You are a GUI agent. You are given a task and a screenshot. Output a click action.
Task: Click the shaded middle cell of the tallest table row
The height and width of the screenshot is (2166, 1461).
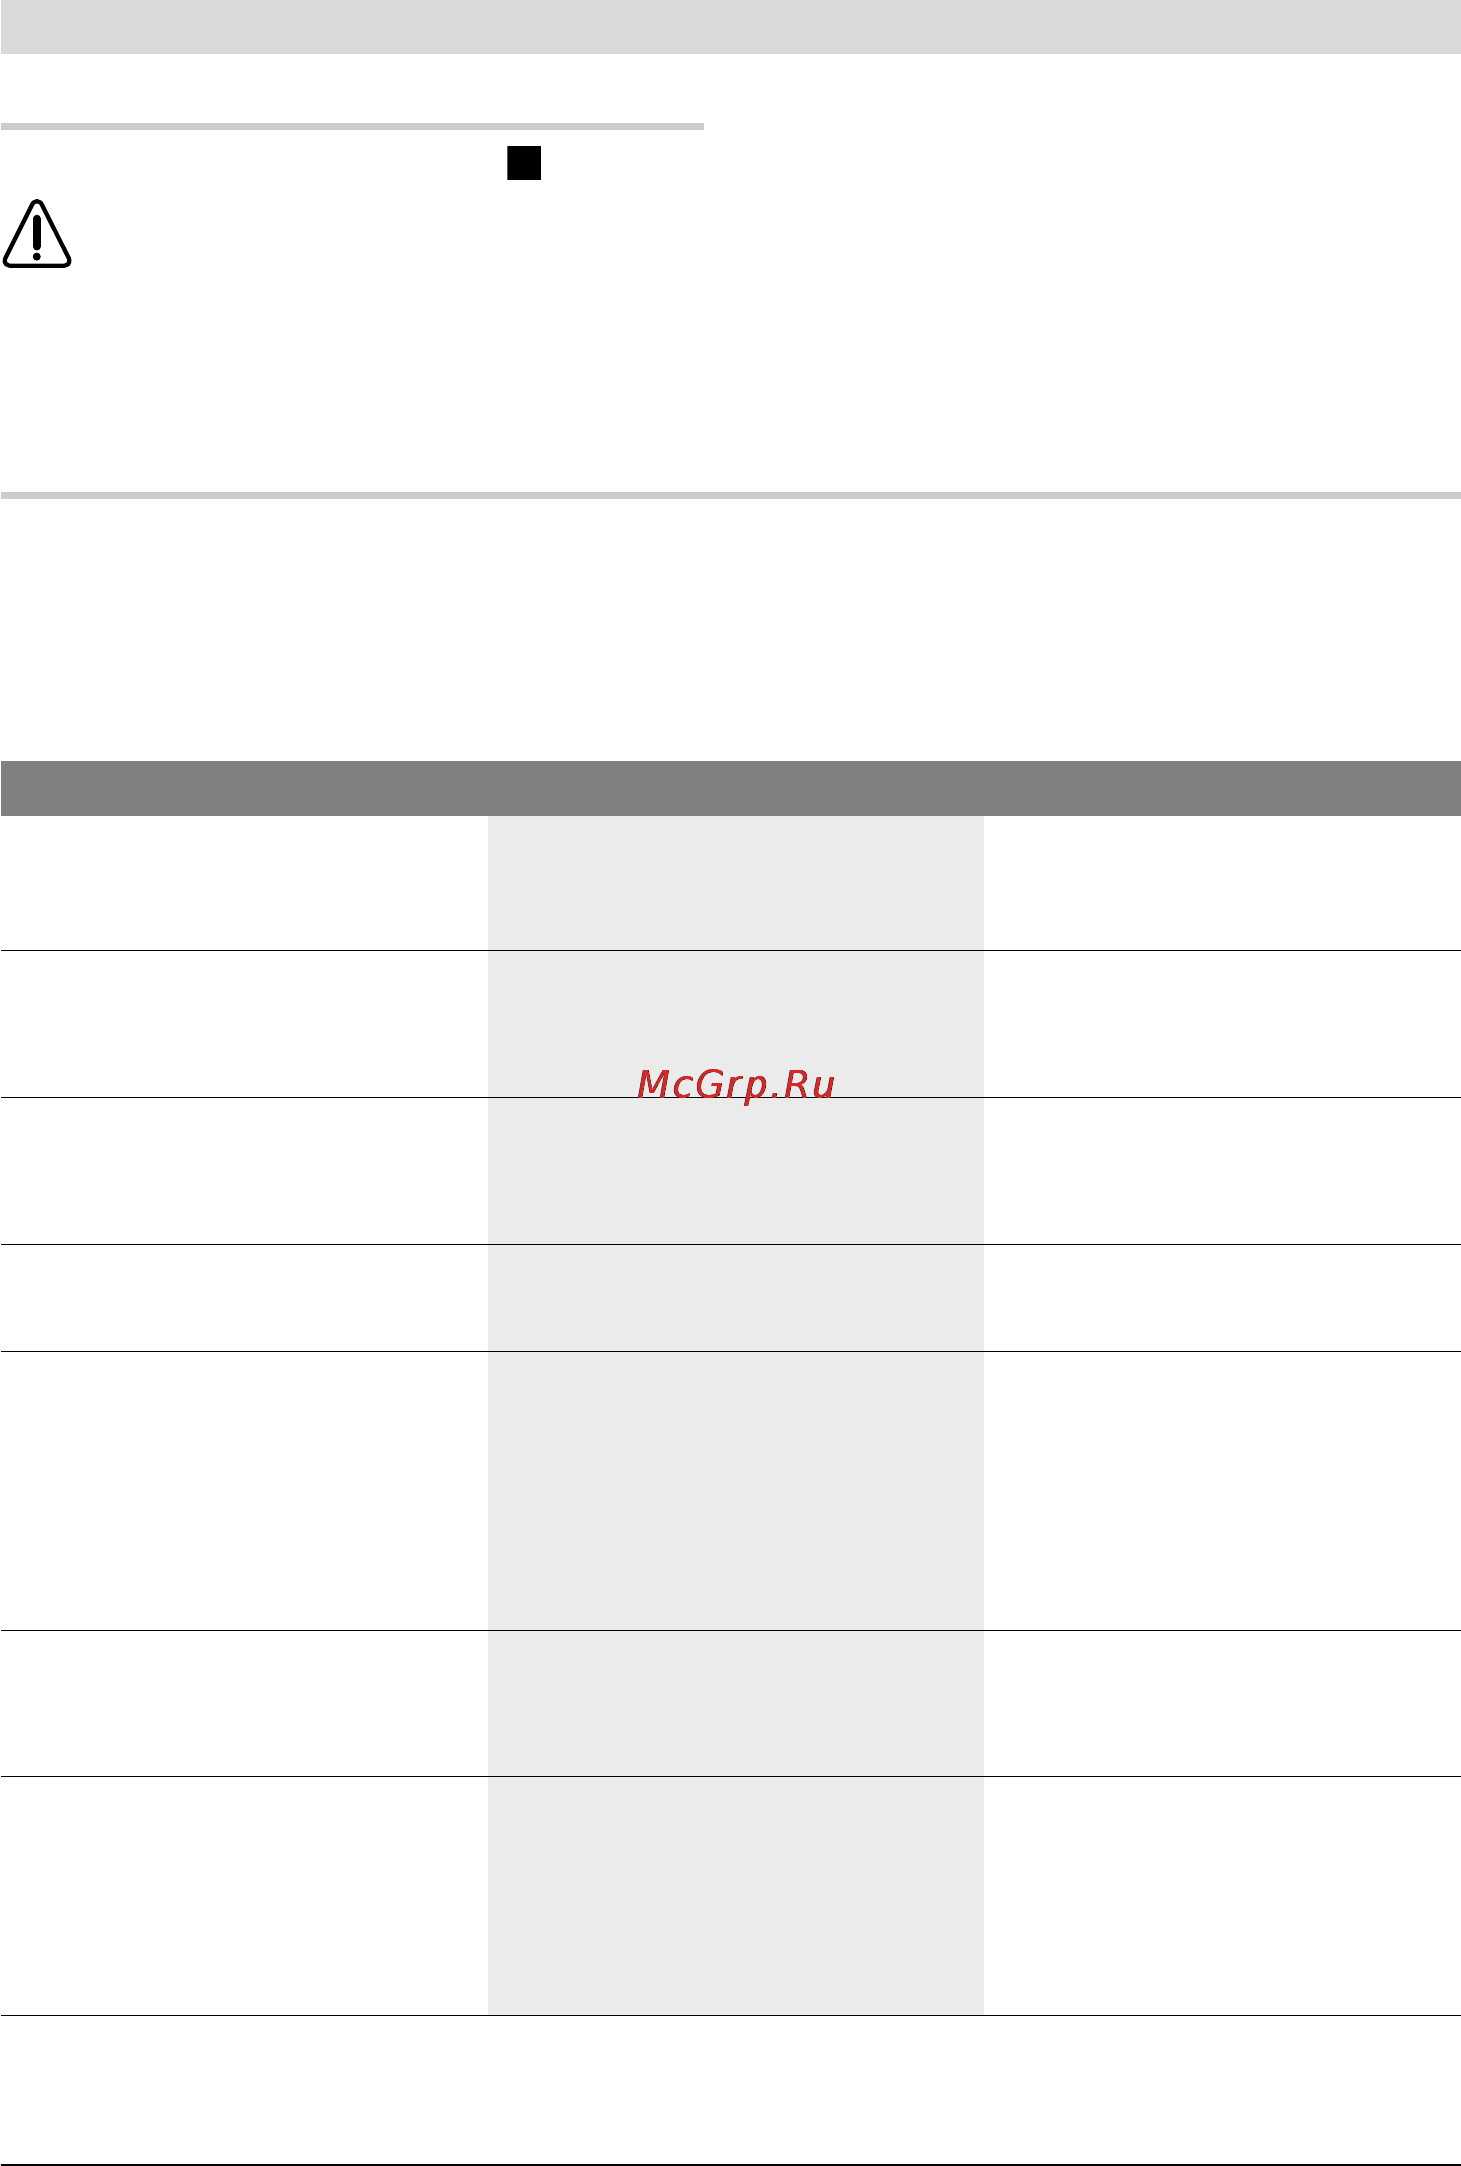[x=736, y=1491]
